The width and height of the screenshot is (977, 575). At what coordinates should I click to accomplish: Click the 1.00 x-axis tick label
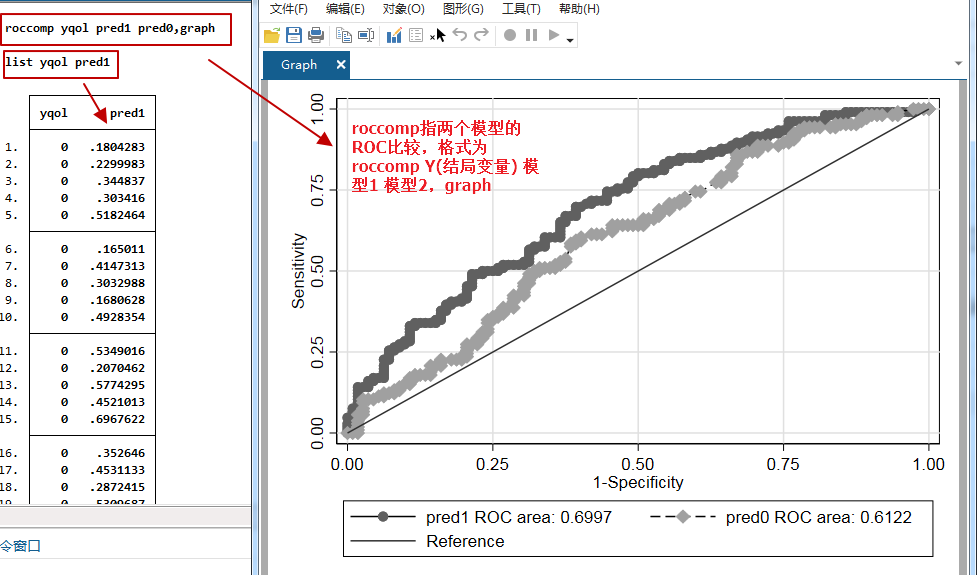[928, 464]
